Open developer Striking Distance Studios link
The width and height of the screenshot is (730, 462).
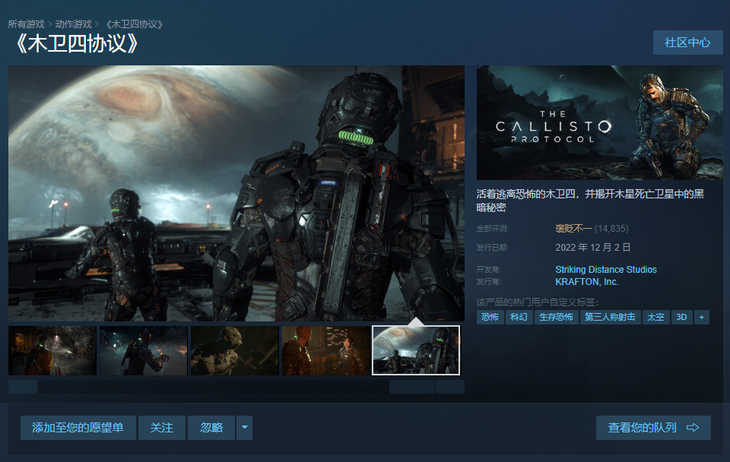pyautogui.click(x=606, y=270)
